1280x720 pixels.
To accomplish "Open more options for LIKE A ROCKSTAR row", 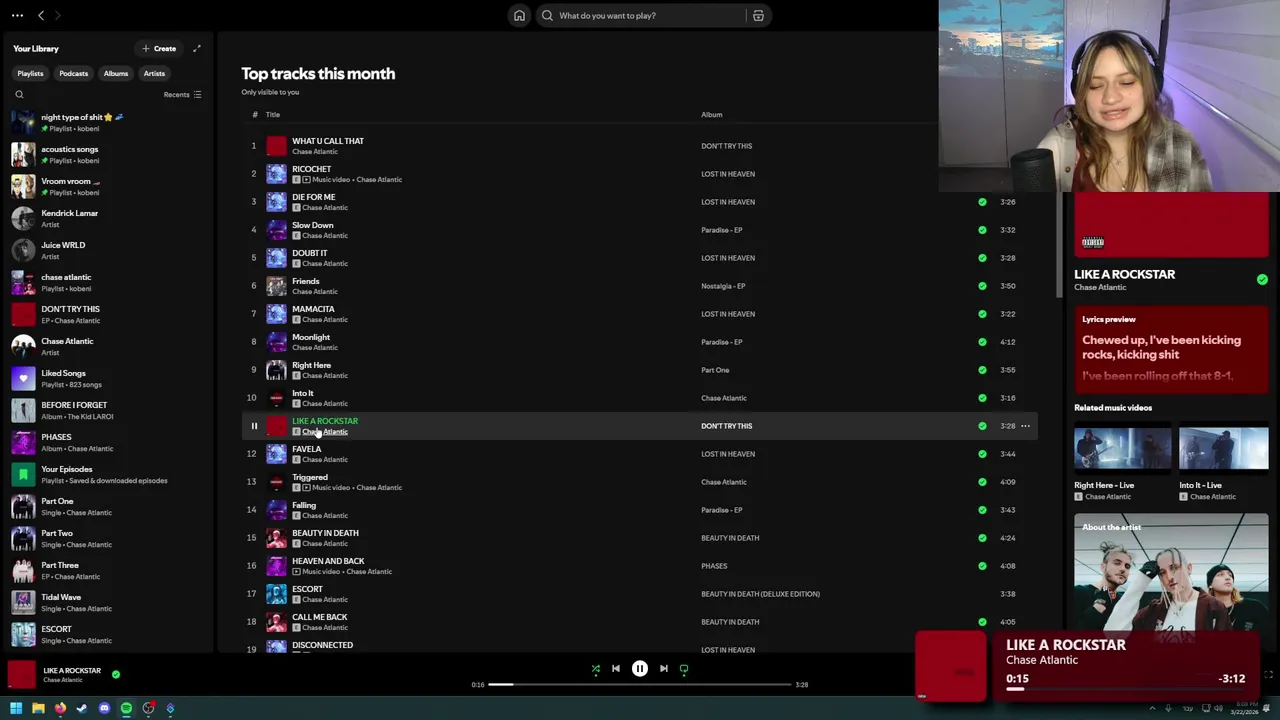I will pos(1025,426).
